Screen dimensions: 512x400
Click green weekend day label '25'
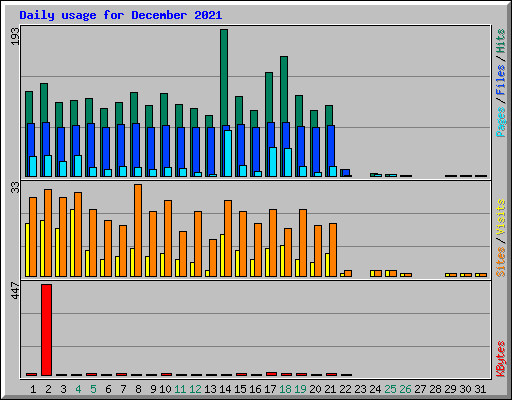[x=390, y=389]
